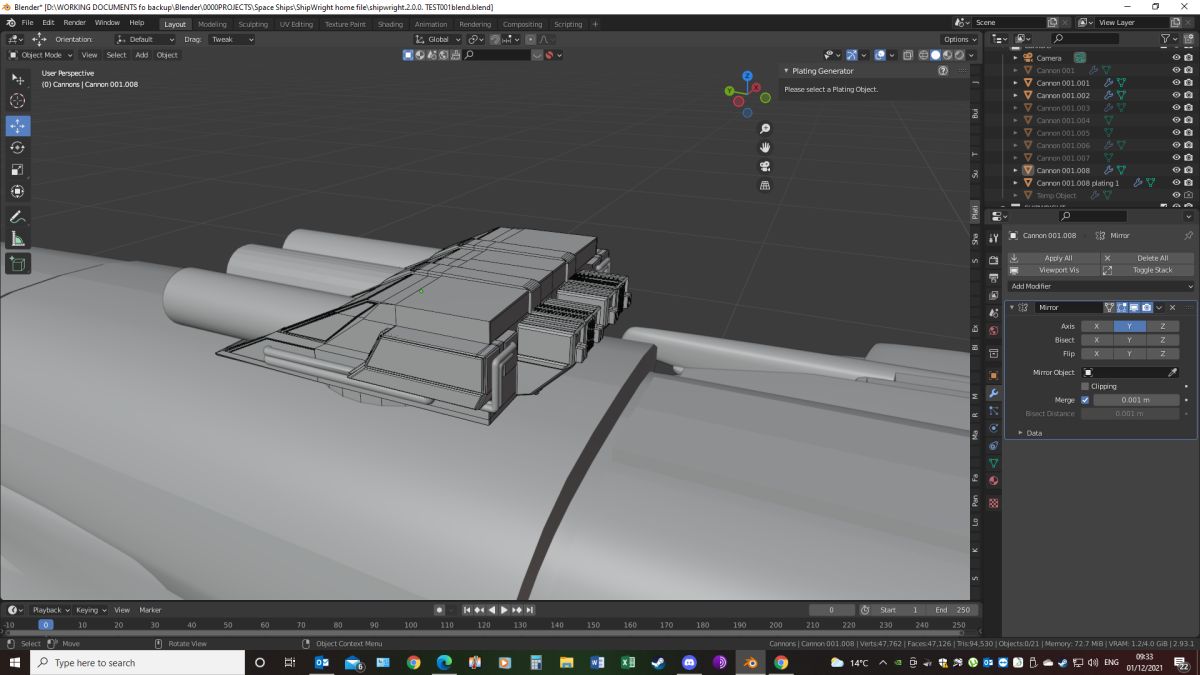Select the Move tool

click(x=17, y=126)
